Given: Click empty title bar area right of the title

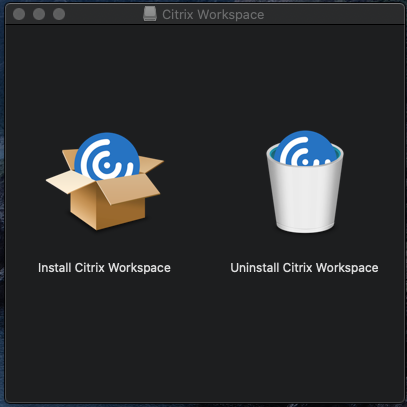Looking at the screenshot, I should [x=333, y=15].
